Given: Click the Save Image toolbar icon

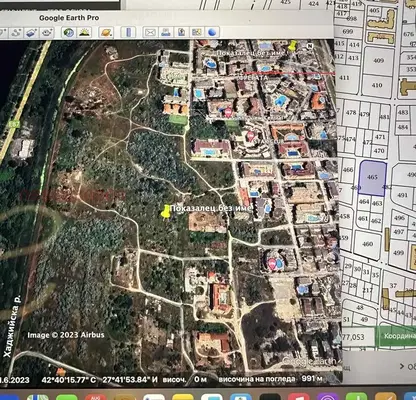Looking at the screenshot, I should [181, 32].
